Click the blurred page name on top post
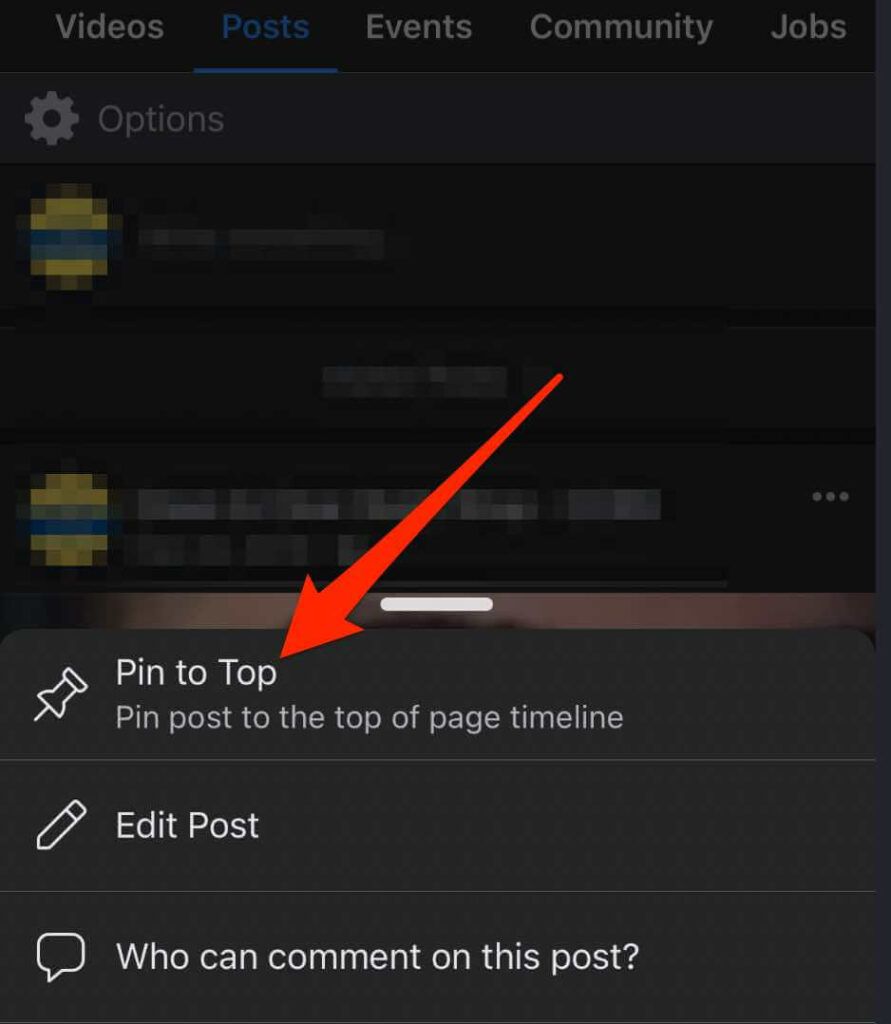This screenshot has height=1024, width=891. 260,244
